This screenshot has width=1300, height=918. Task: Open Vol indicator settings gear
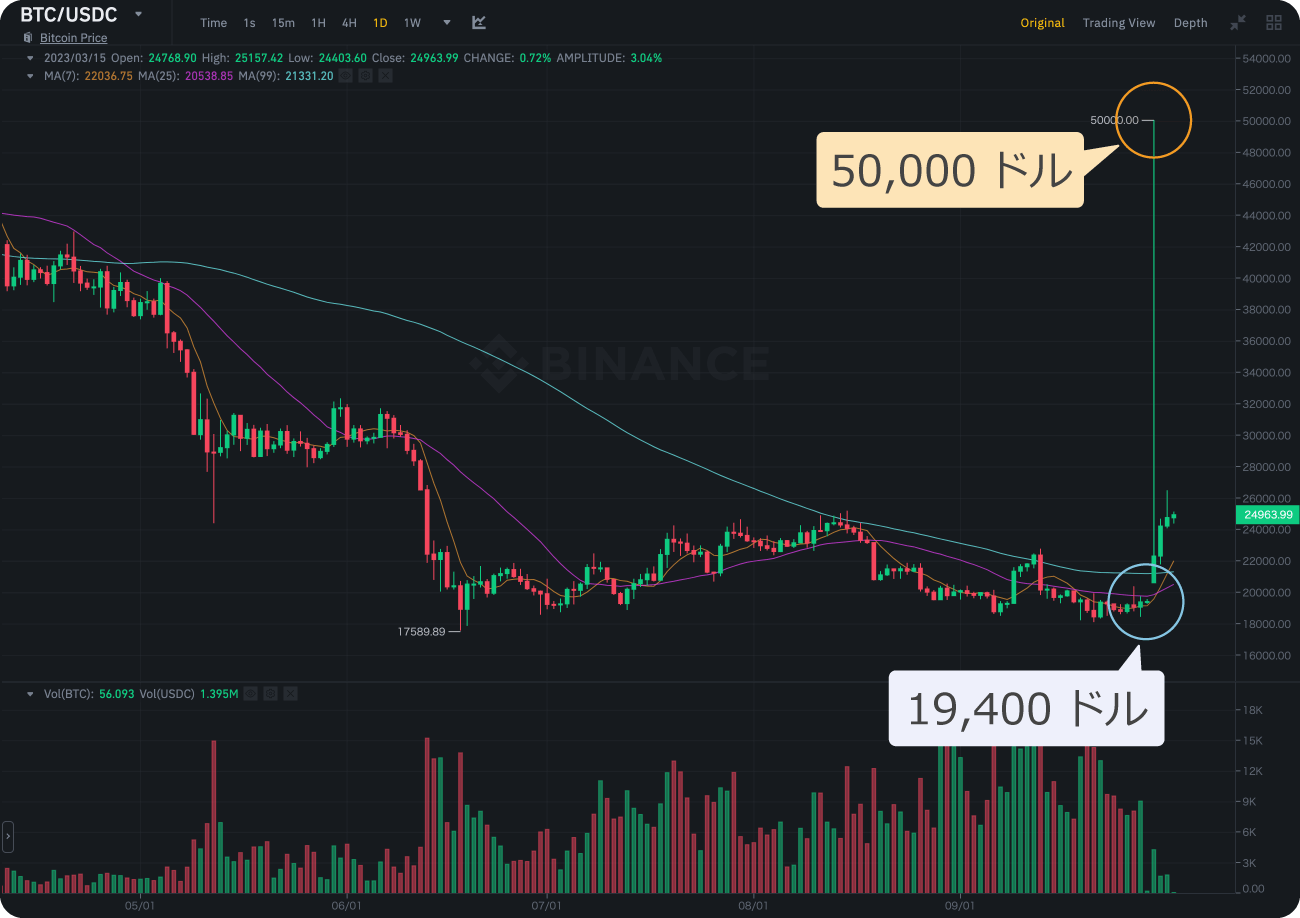click(271, 693)
